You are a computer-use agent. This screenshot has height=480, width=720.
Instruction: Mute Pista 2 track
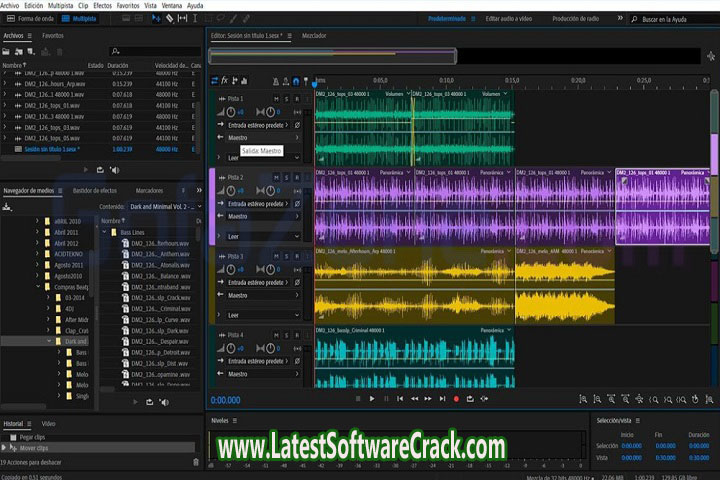(276, 177)
